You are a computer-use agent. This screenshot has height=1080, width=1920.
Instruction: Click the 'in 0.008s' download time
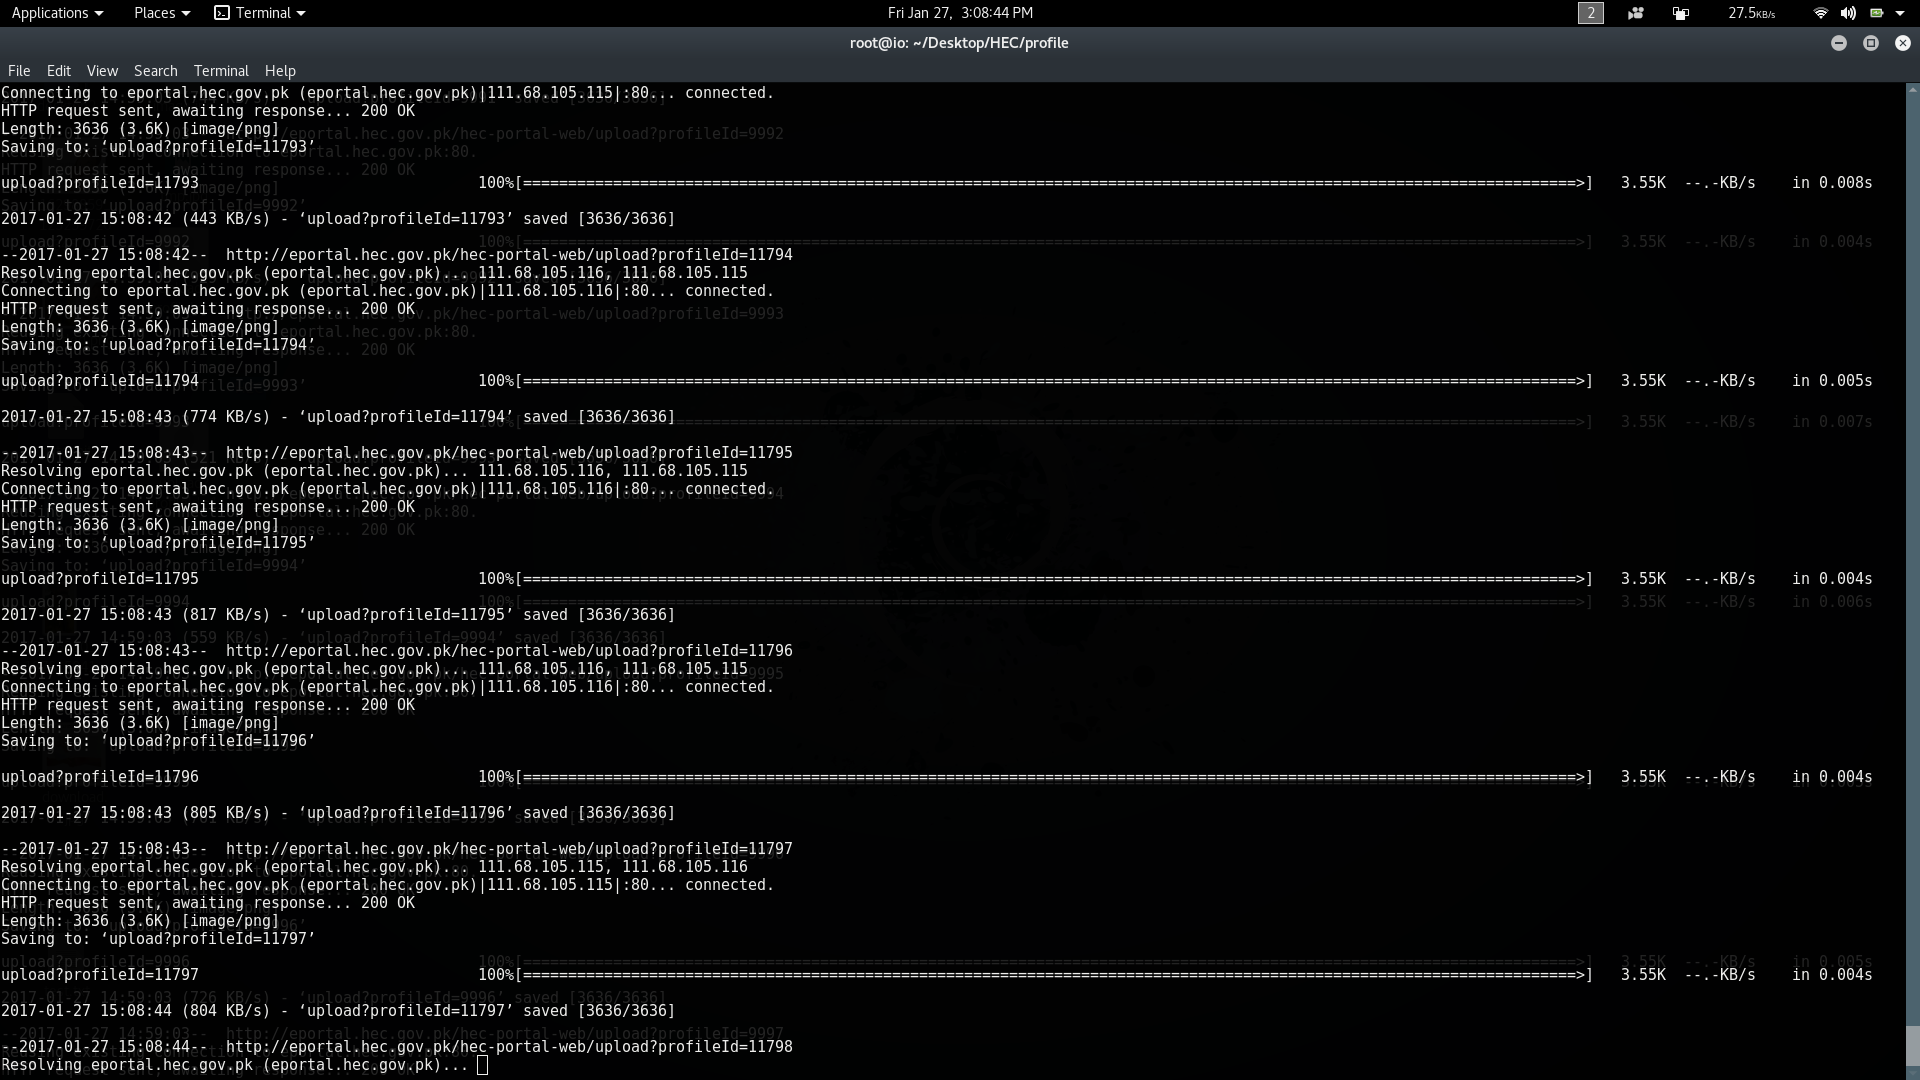(x=1832, y=183)
